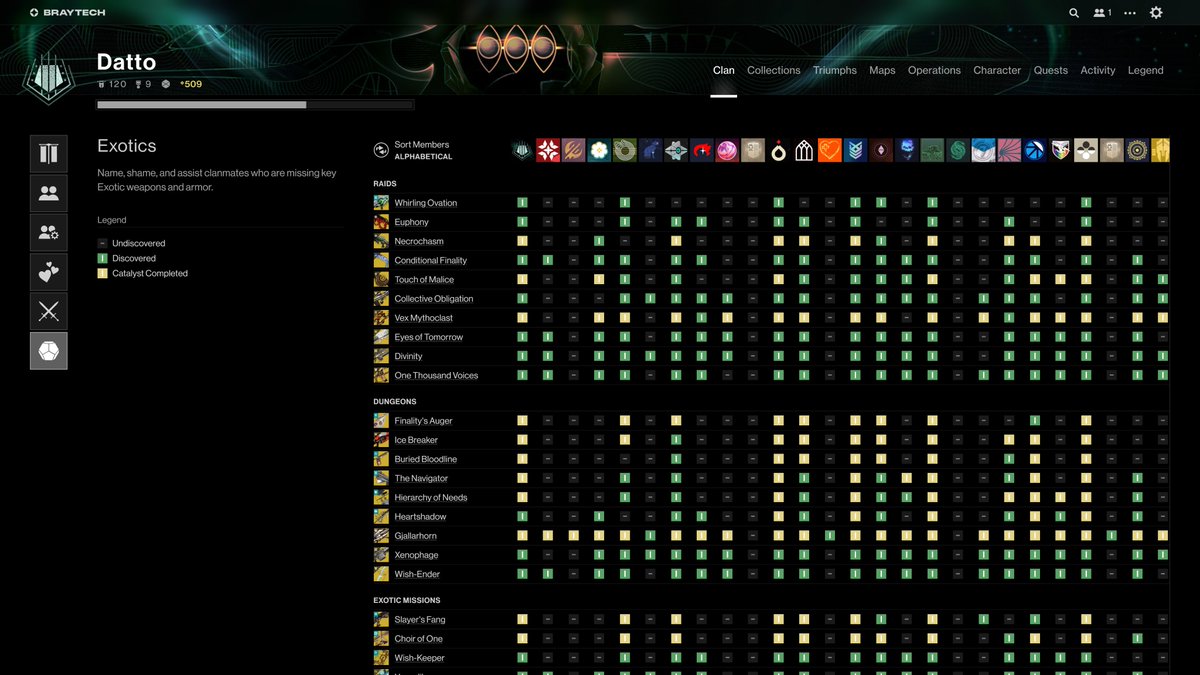Click the Vex Mythoclast weapon icon

[x=381, y=318]
